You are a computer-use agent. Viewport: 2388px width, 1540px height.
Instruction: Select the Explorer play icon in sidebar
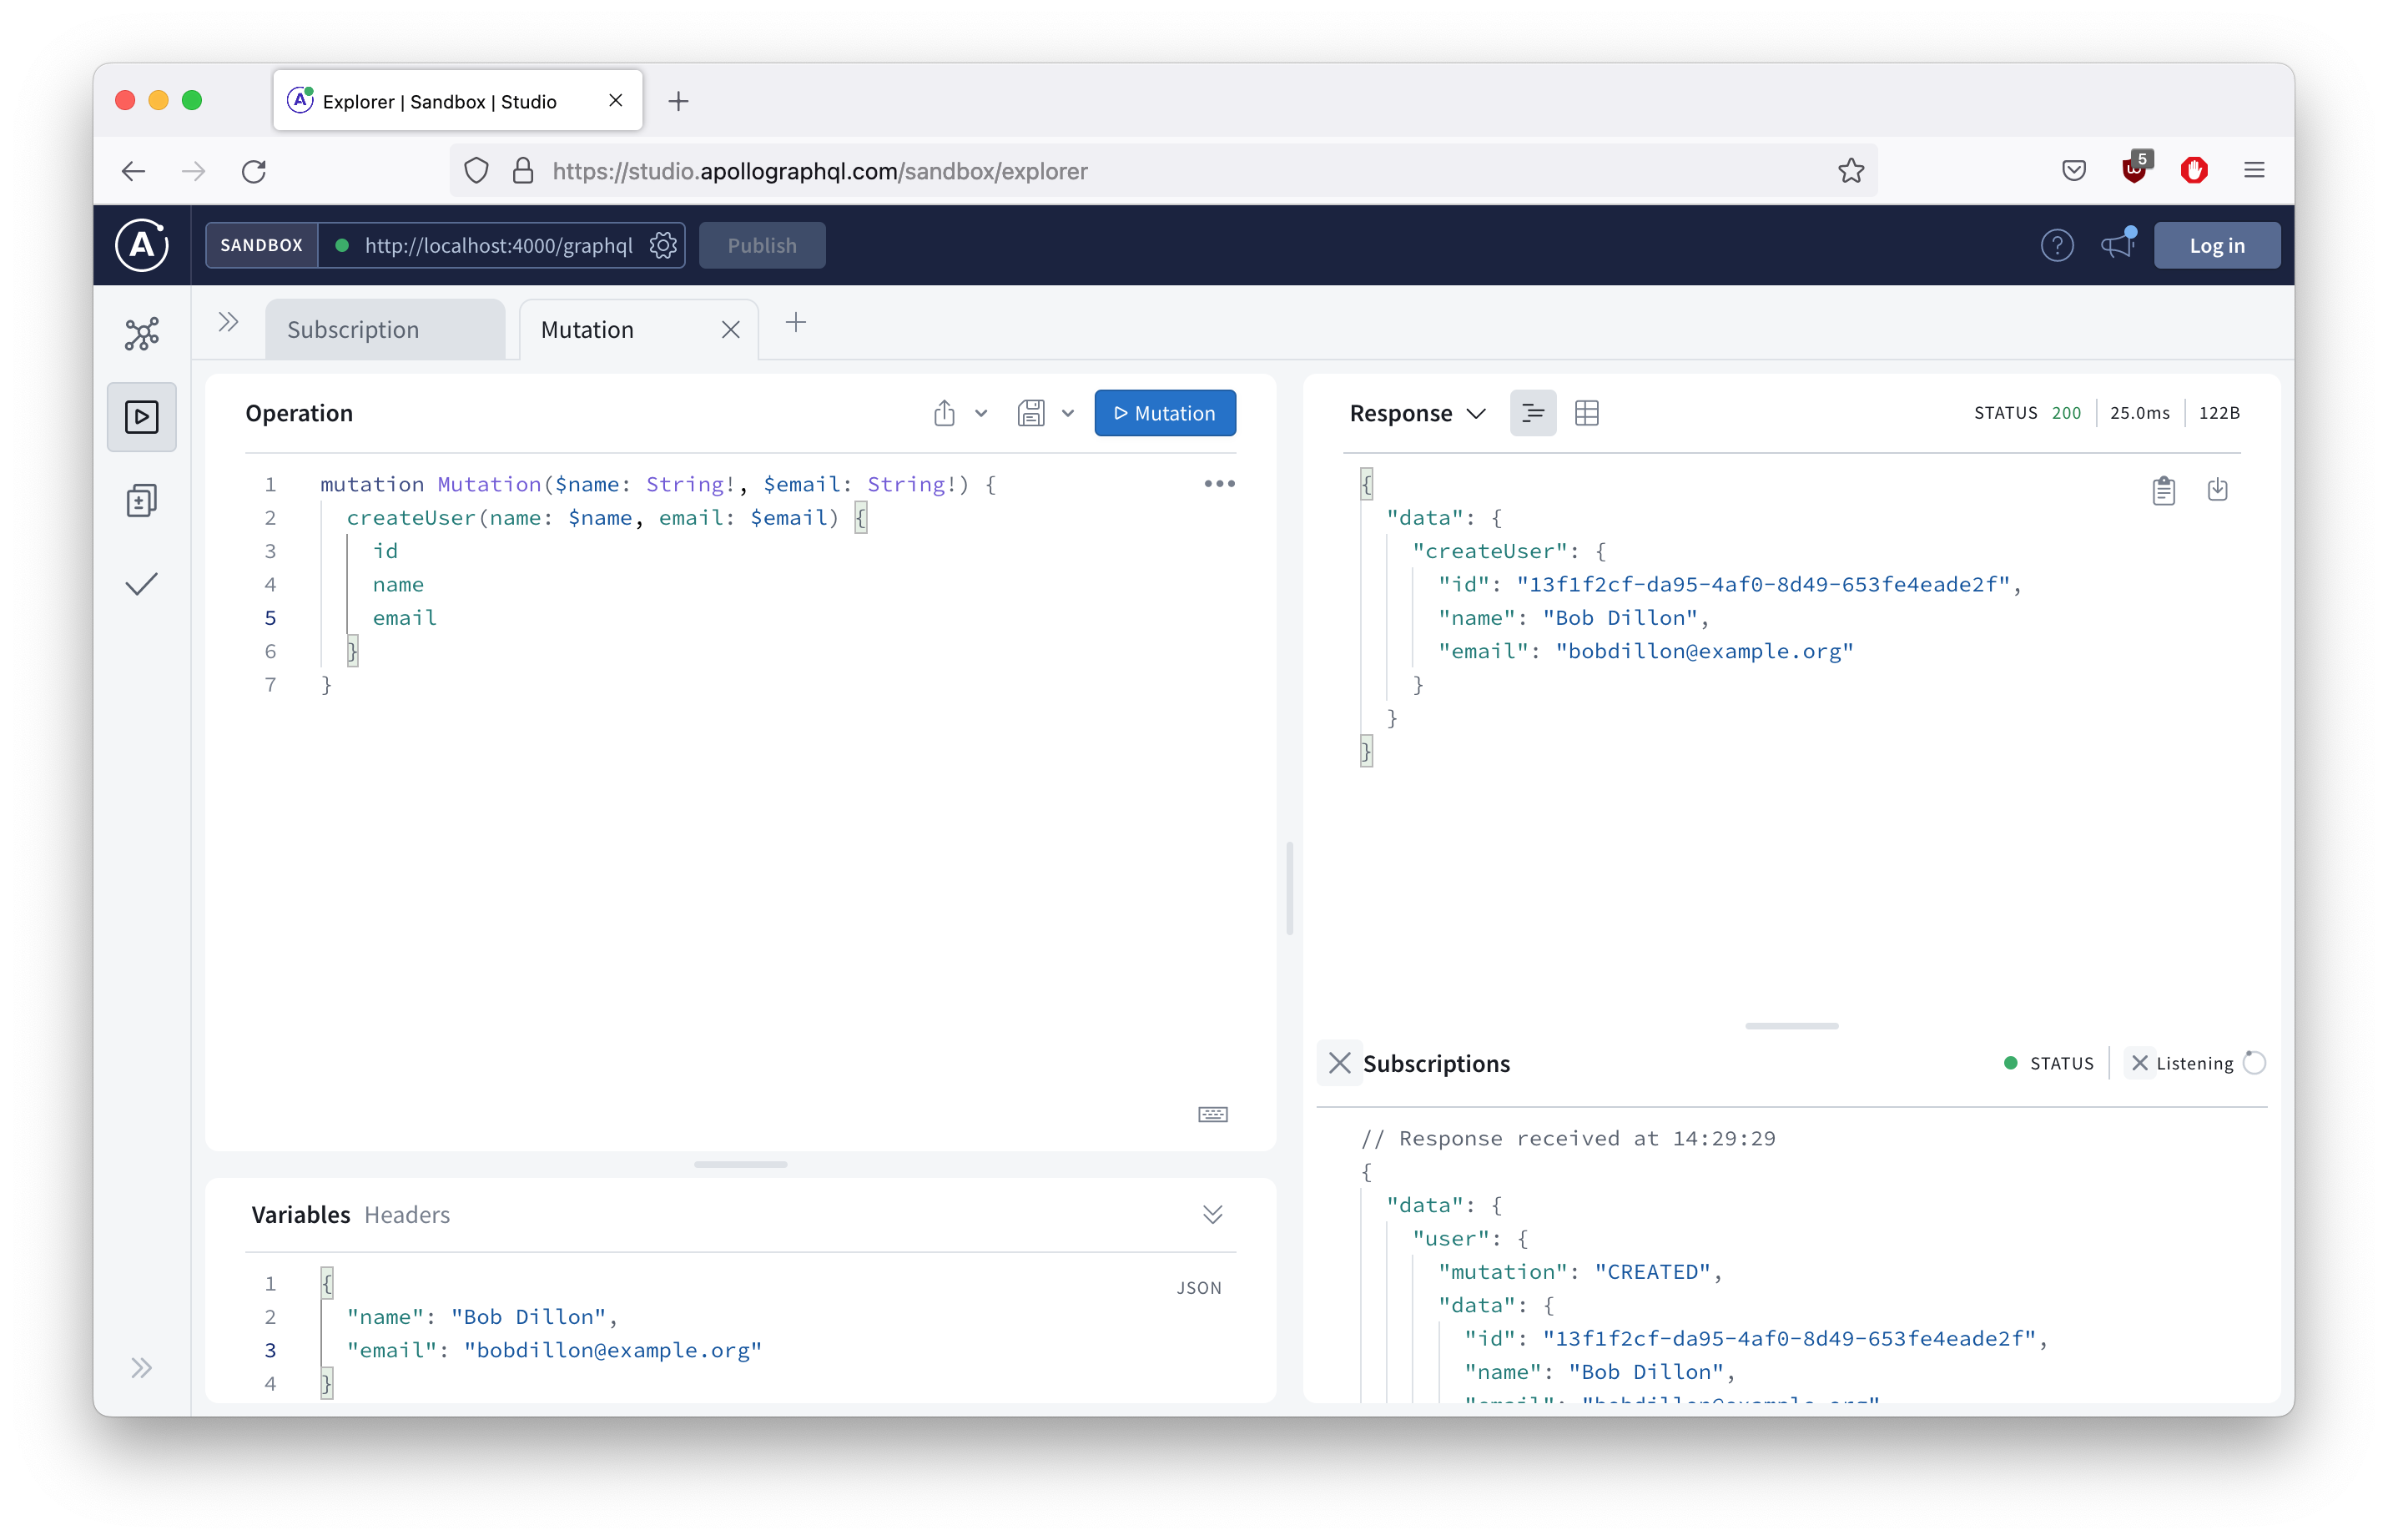[141, 416]
